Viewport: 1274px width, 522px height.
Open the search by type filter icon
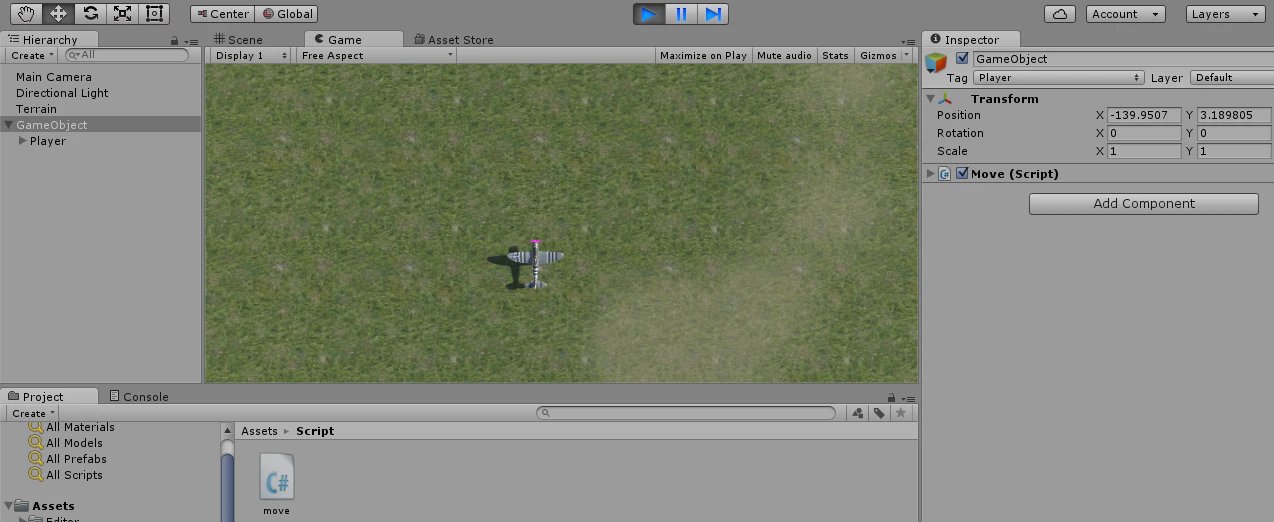click(x=858, y=413)
